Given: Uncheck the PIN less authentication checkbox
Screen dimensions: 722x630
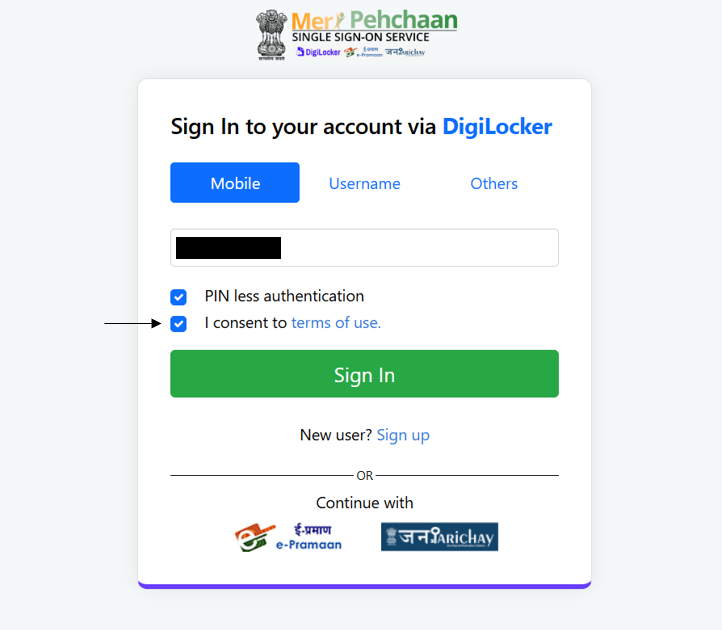Looking at the screenshot, I should click(178, 297).
